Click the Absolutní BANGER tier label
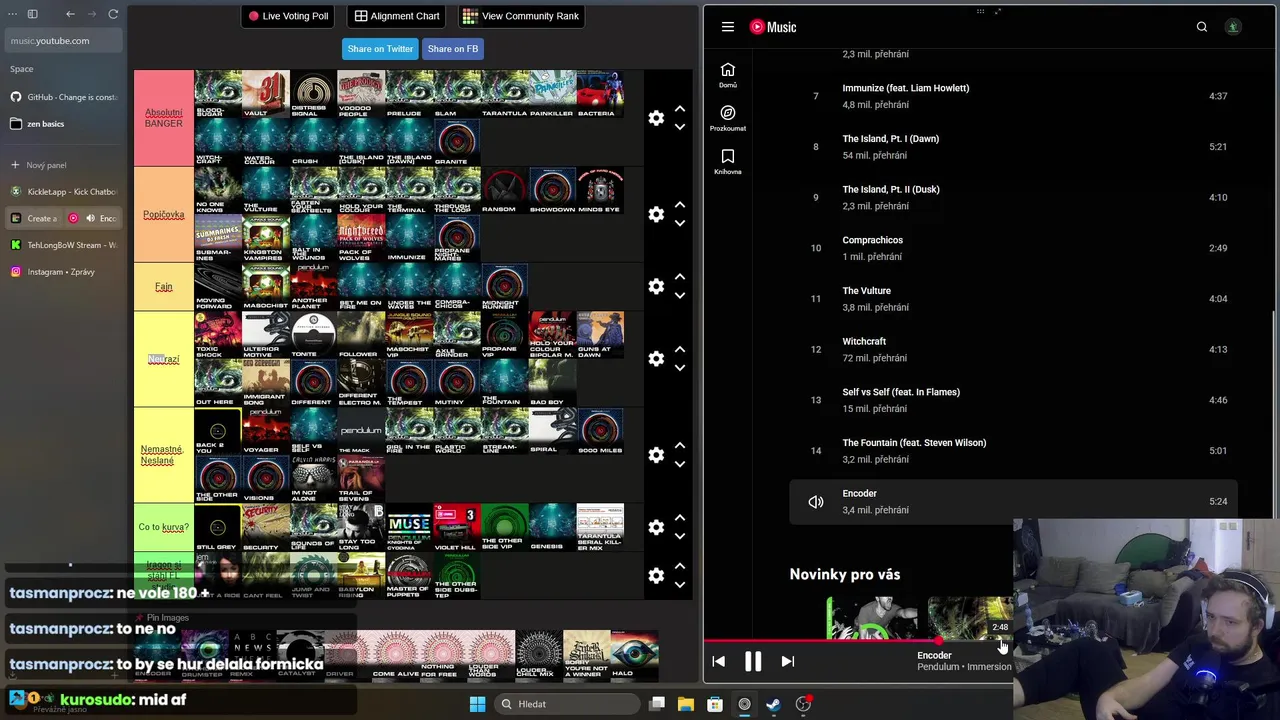The height and width of the screenshot is (720, 1280). 164,118
